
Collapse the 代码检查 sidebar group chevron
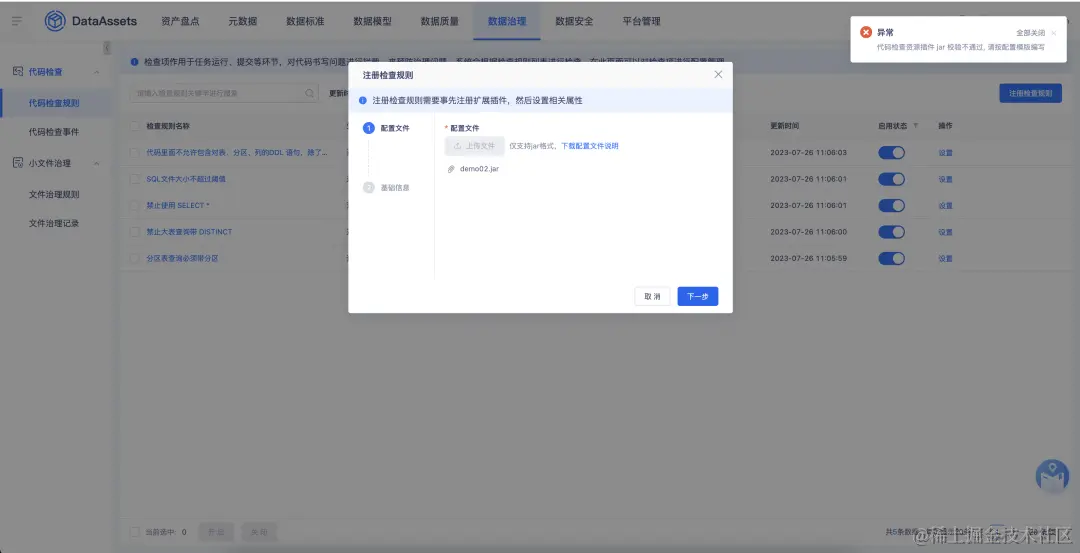[x=96, y=72]
